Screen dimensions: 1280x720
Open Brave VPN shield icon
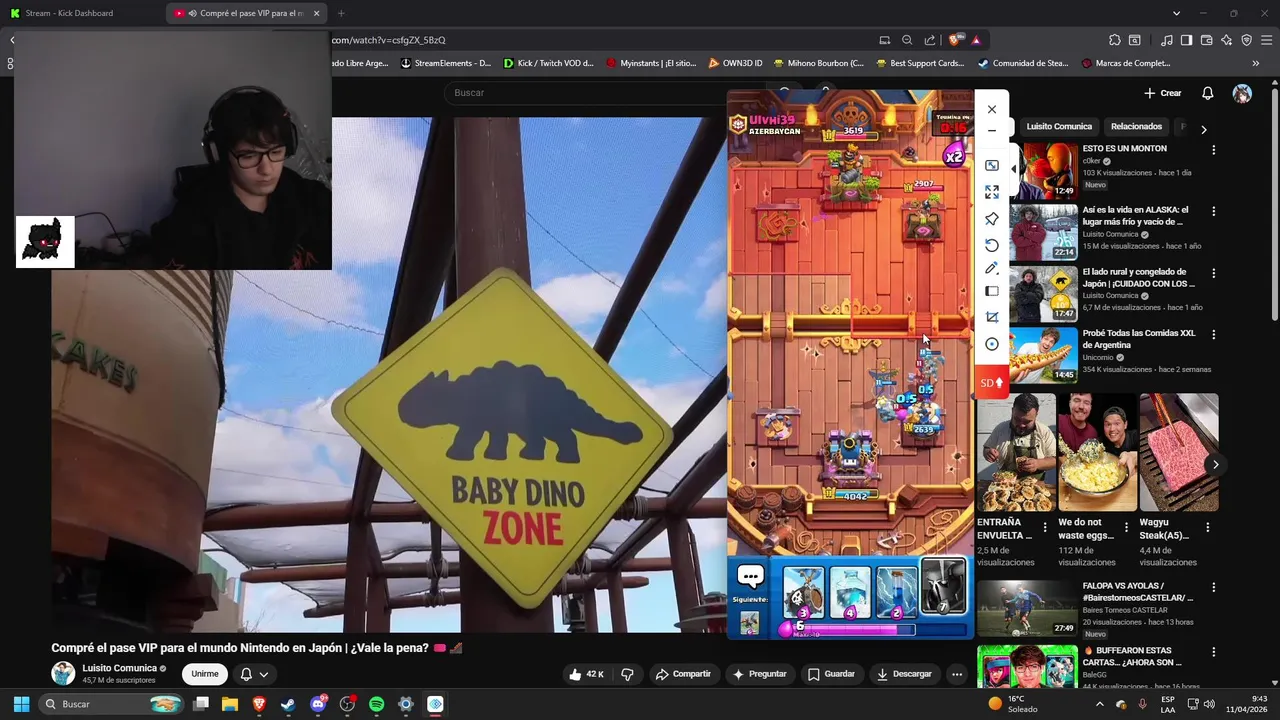(x=1247, y=40)
